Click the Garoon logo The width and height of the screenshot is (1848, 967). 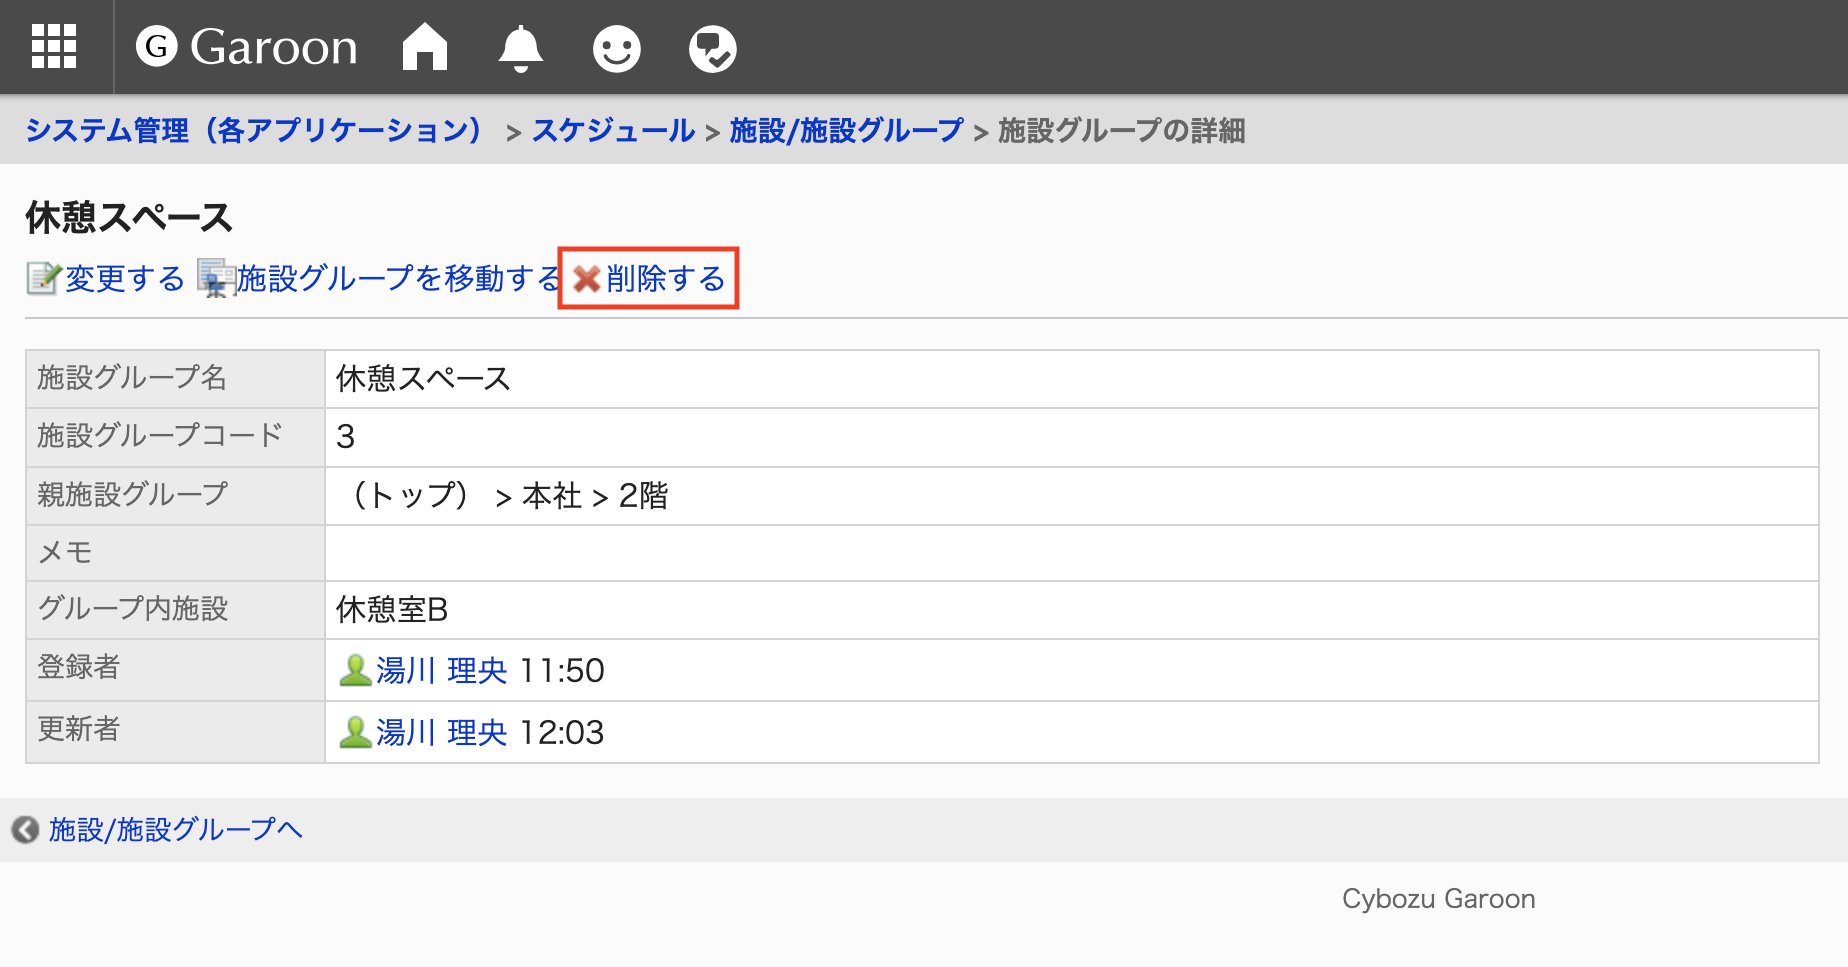tap(250, 46)
